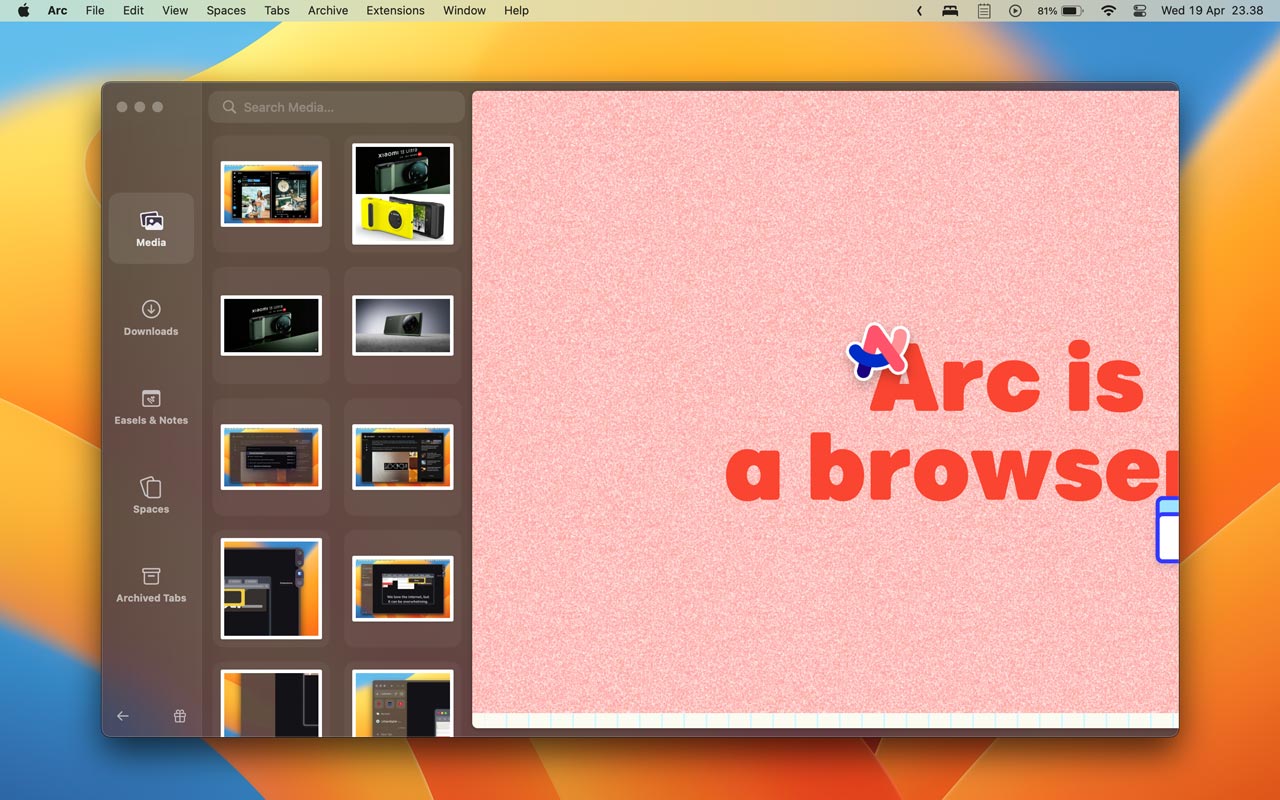Select the yellow camera phone thumbnail
The width and height of the screenshot is (1280, 800).
[403, 194]
